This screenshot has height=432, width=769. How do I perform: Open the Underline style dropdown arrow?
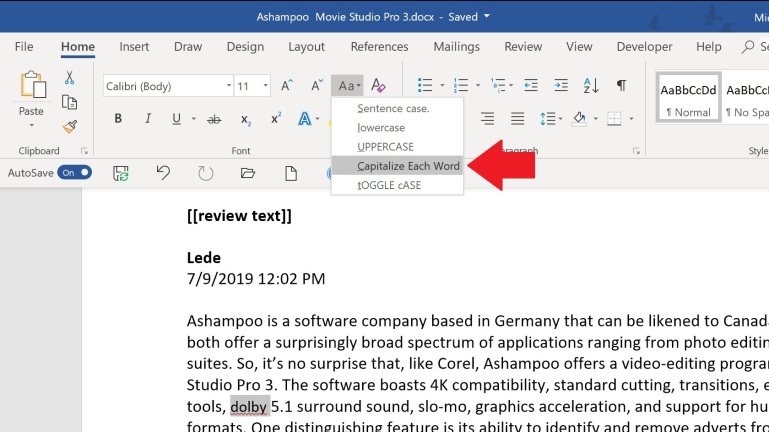point(194,119)
